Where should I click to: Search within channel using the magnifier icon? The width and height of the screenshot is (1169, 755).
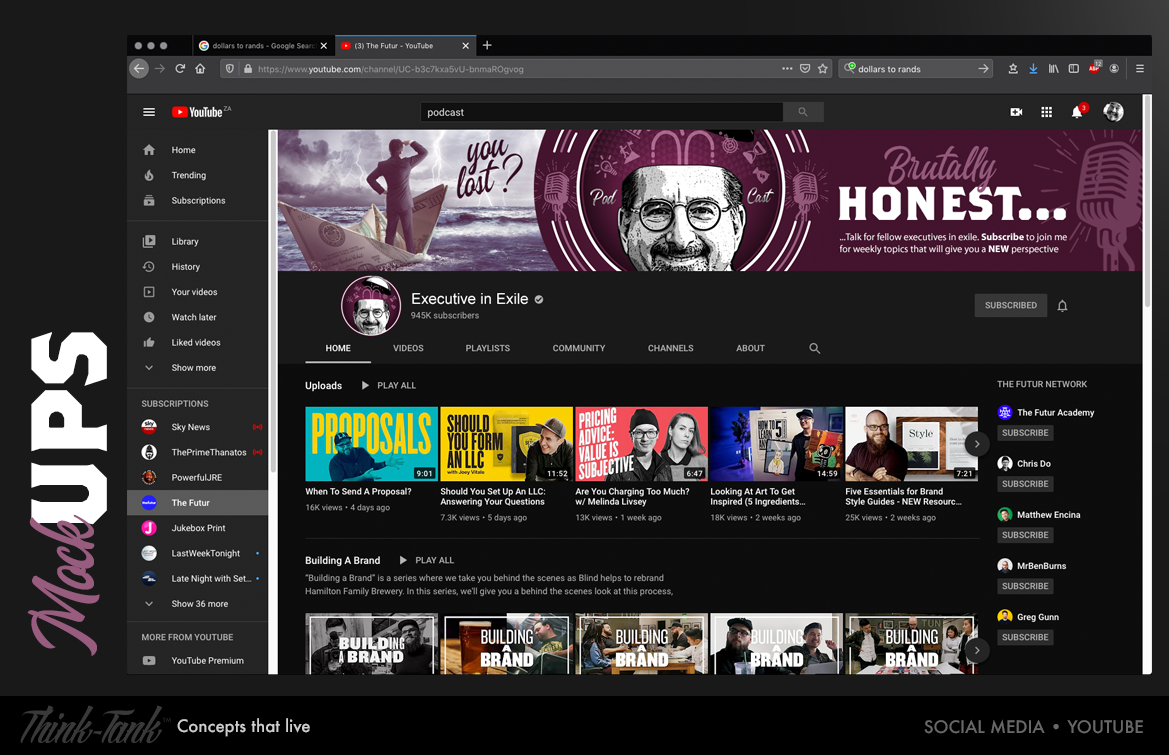814,348
